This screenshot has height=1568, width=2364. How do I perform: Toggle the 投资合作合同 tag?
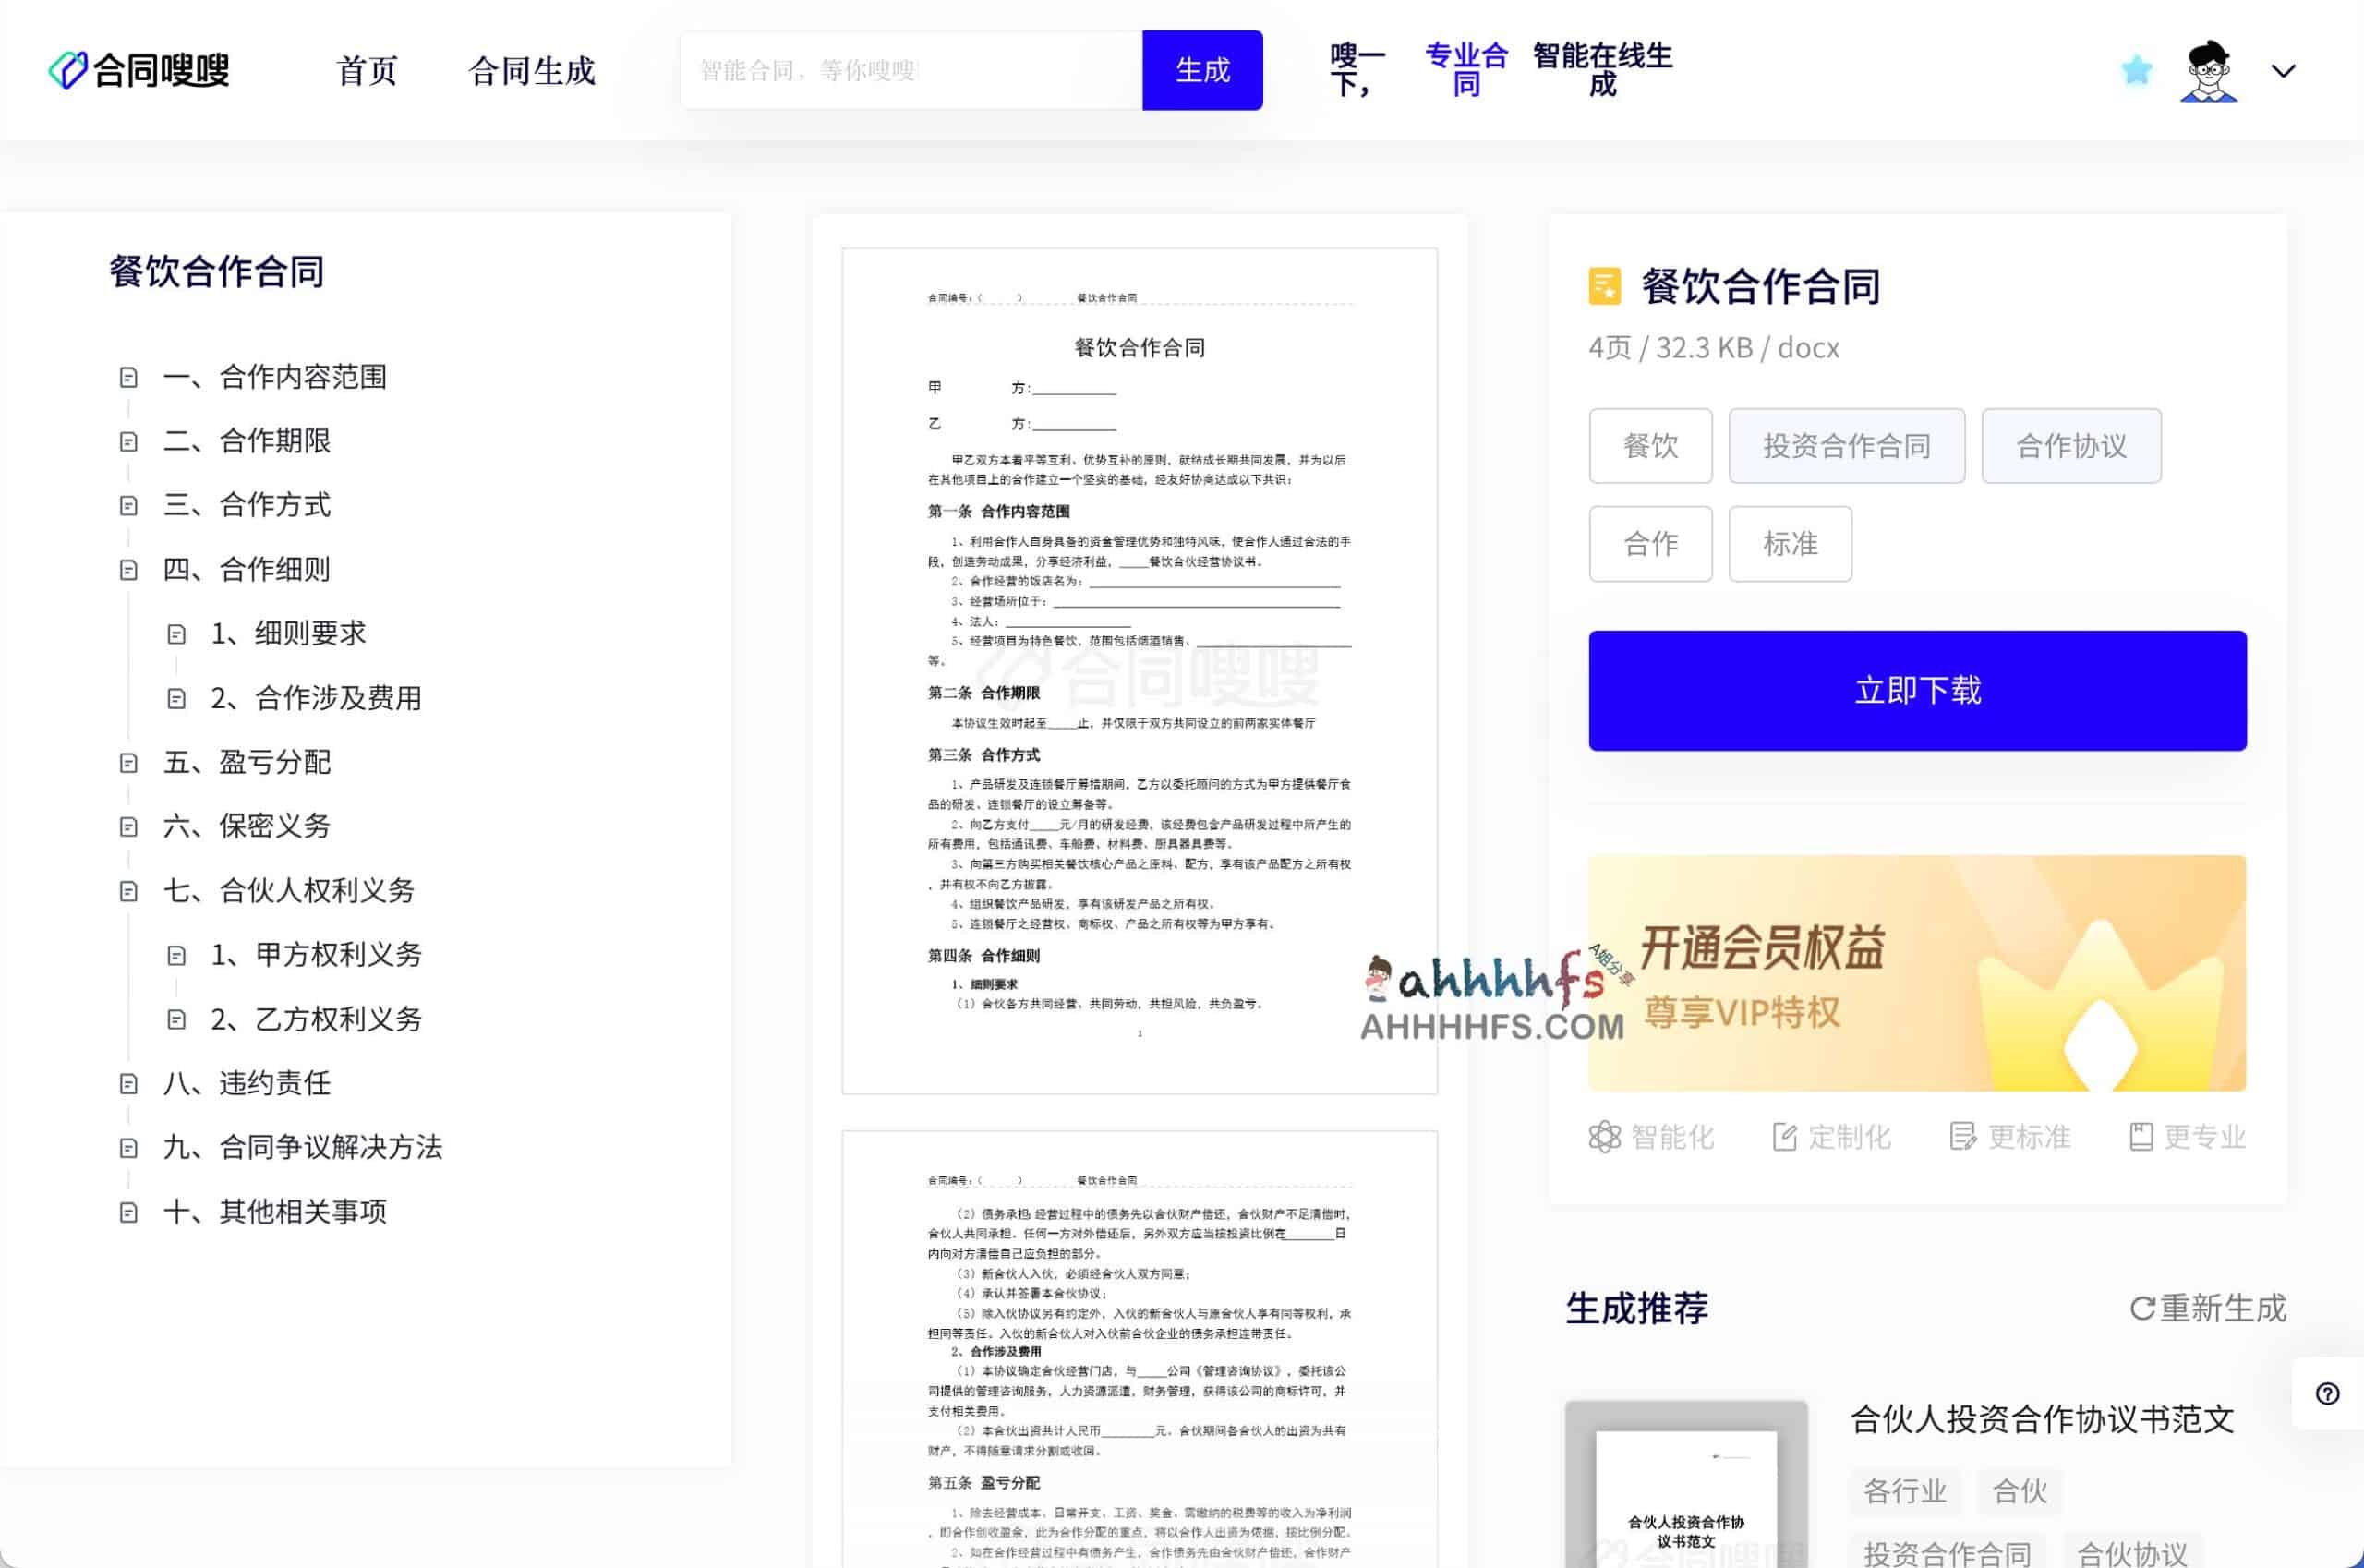coord(1846,446)
